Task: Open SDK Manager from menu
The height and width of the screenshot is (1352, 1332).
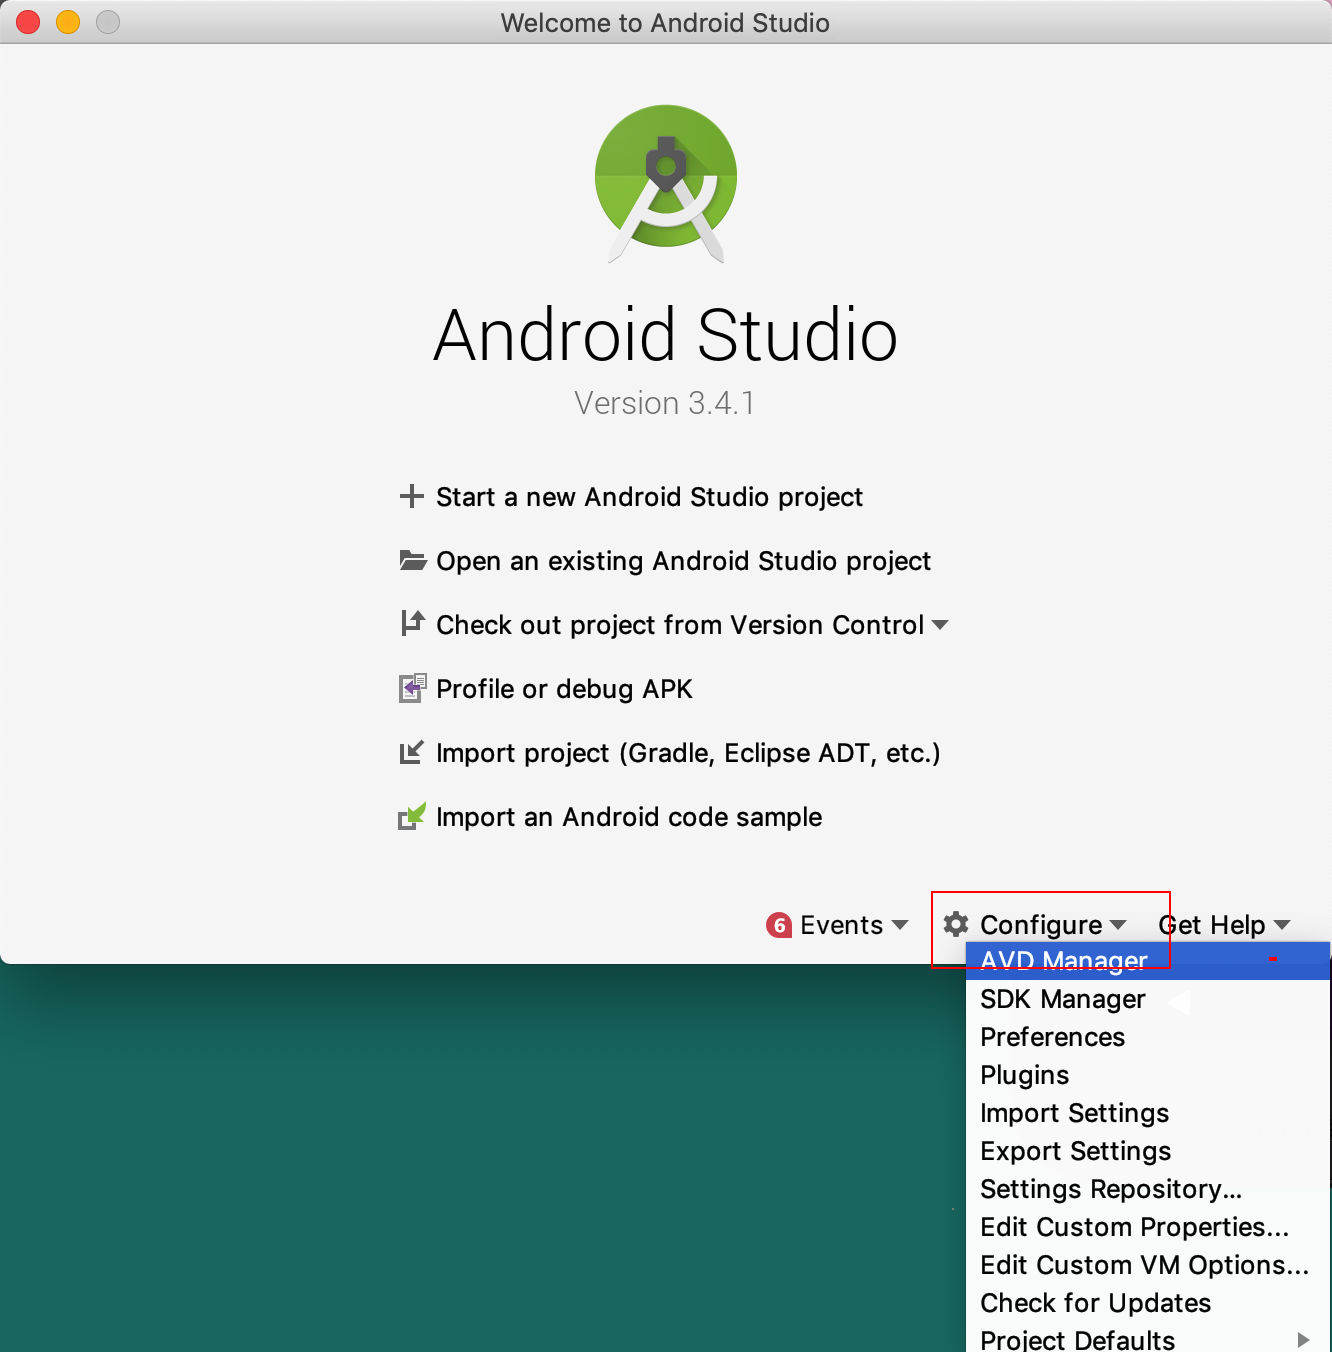Action: point(1148,999)
